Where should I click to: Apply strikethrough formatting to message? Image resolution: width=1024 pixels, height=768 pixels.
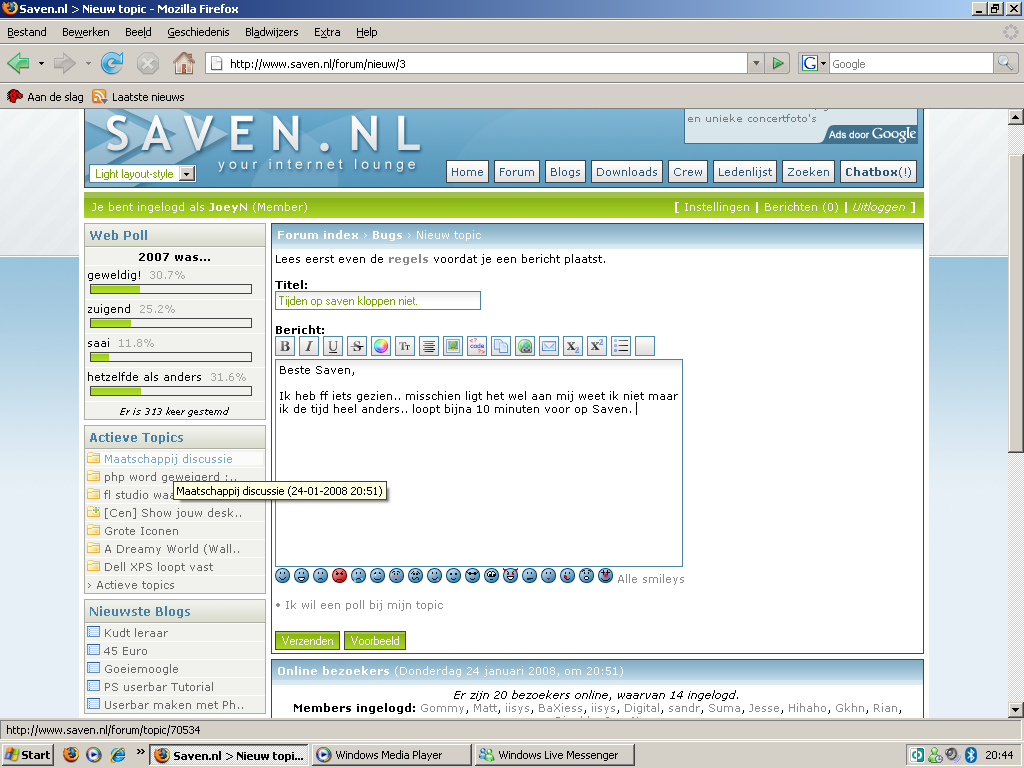tap(357, 346)
